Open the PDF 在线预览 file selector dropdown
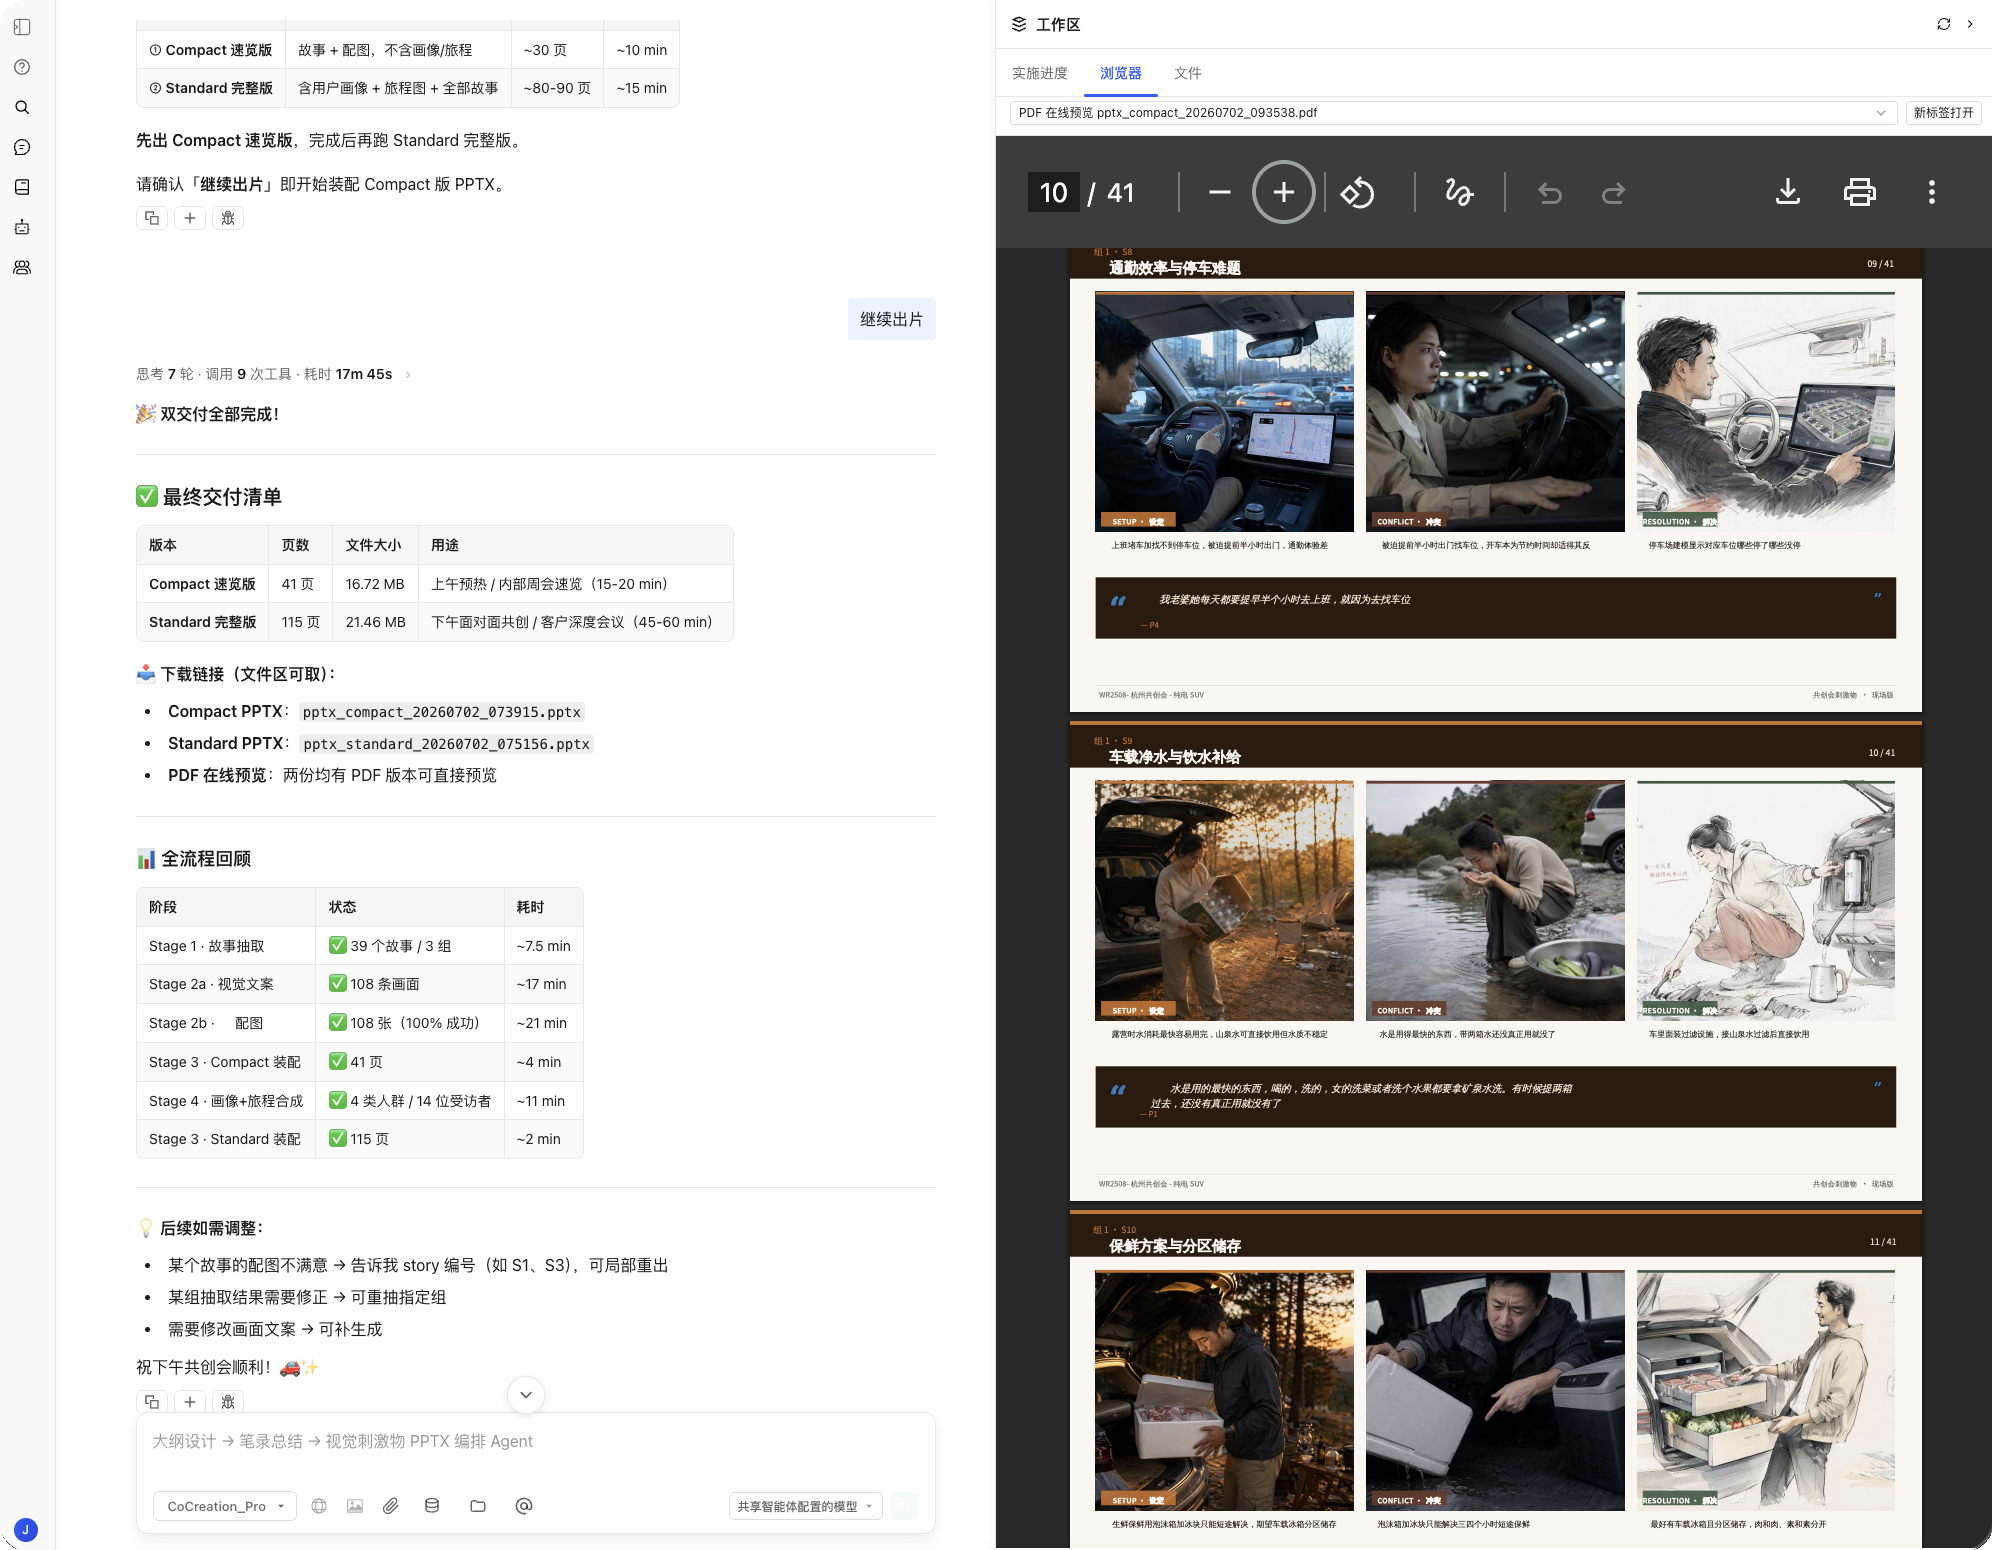Image resolution: width=1992 pixels, height=1550 pixels. [1452, 113]
